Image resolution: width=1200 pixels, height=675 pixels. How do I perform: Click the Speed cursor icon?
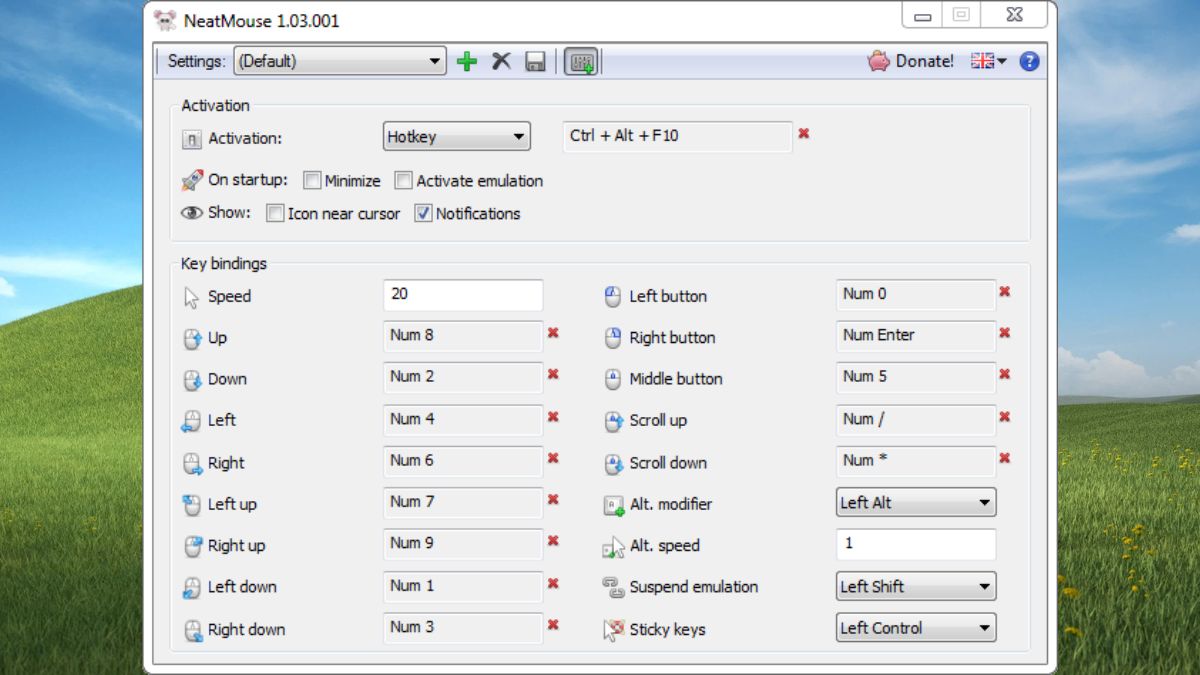(192, 297)
